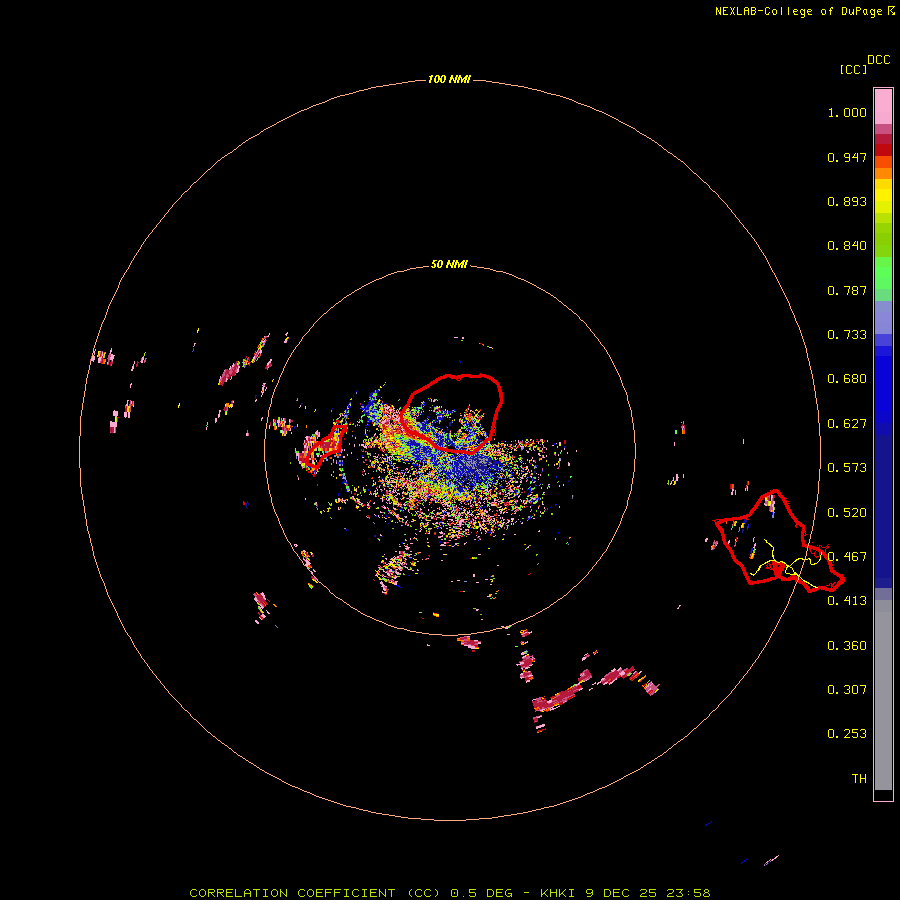This screenshot has height=900, width=900.
Task: Click the TH threshold legend label
Action: pos(859,779)
